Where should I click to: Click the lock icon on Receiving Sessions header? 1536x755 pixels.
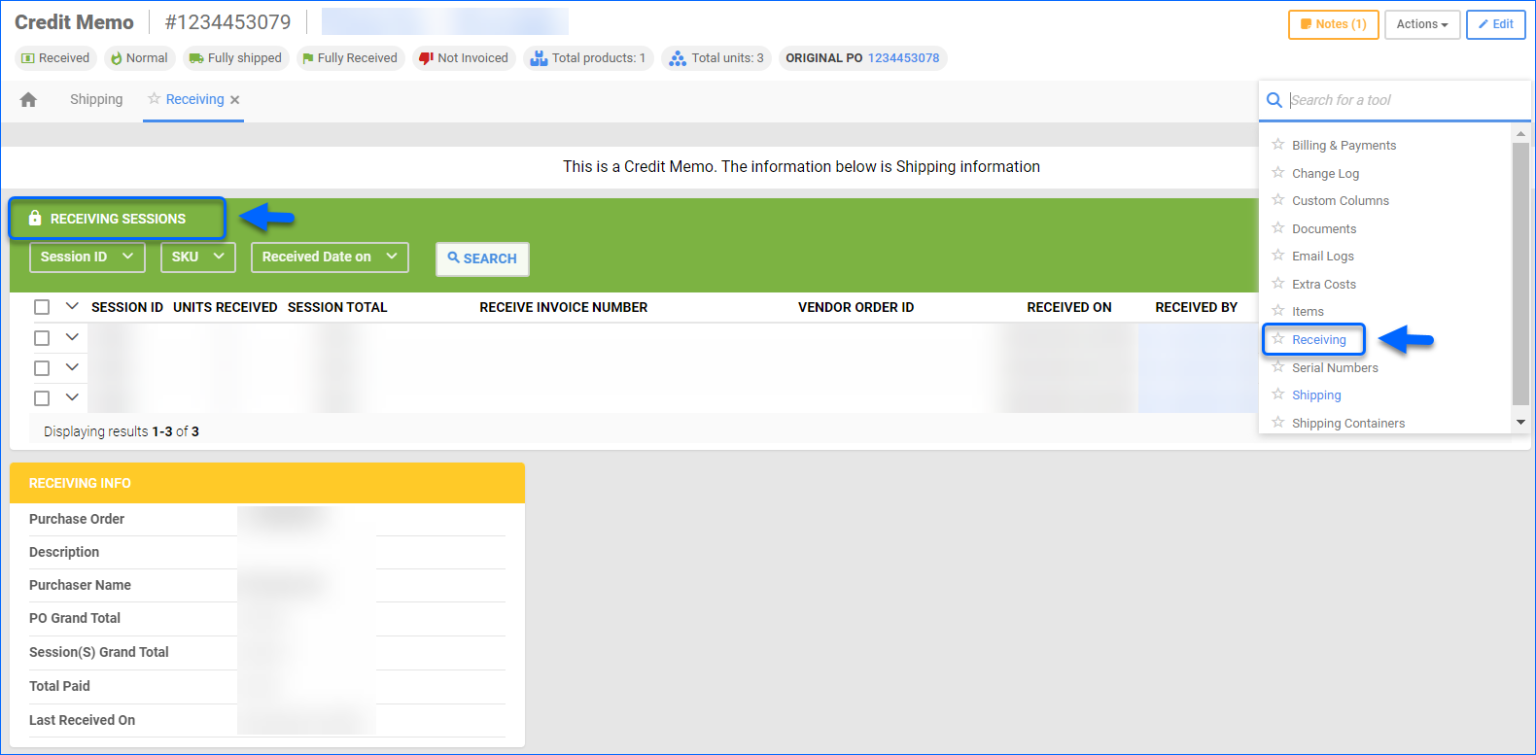point(33,218)
